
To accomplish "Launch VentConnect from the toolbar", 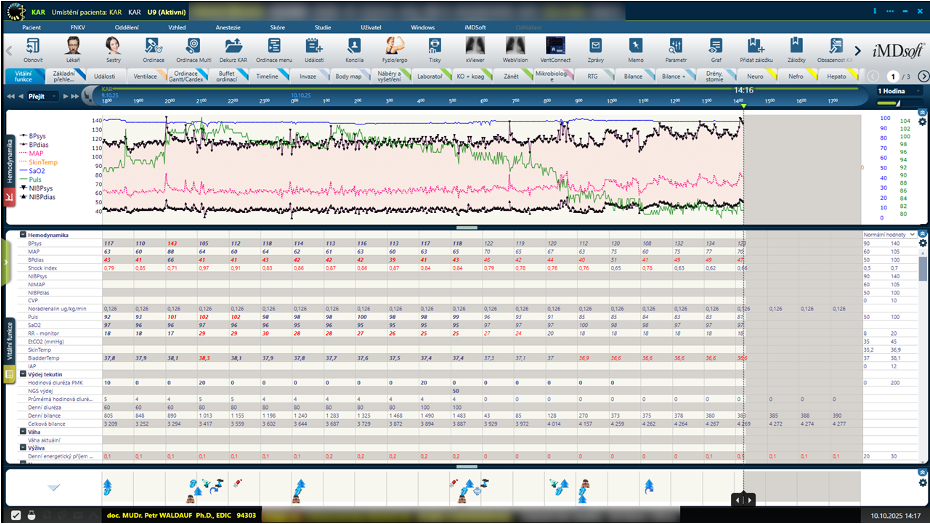I will (555, 46).
